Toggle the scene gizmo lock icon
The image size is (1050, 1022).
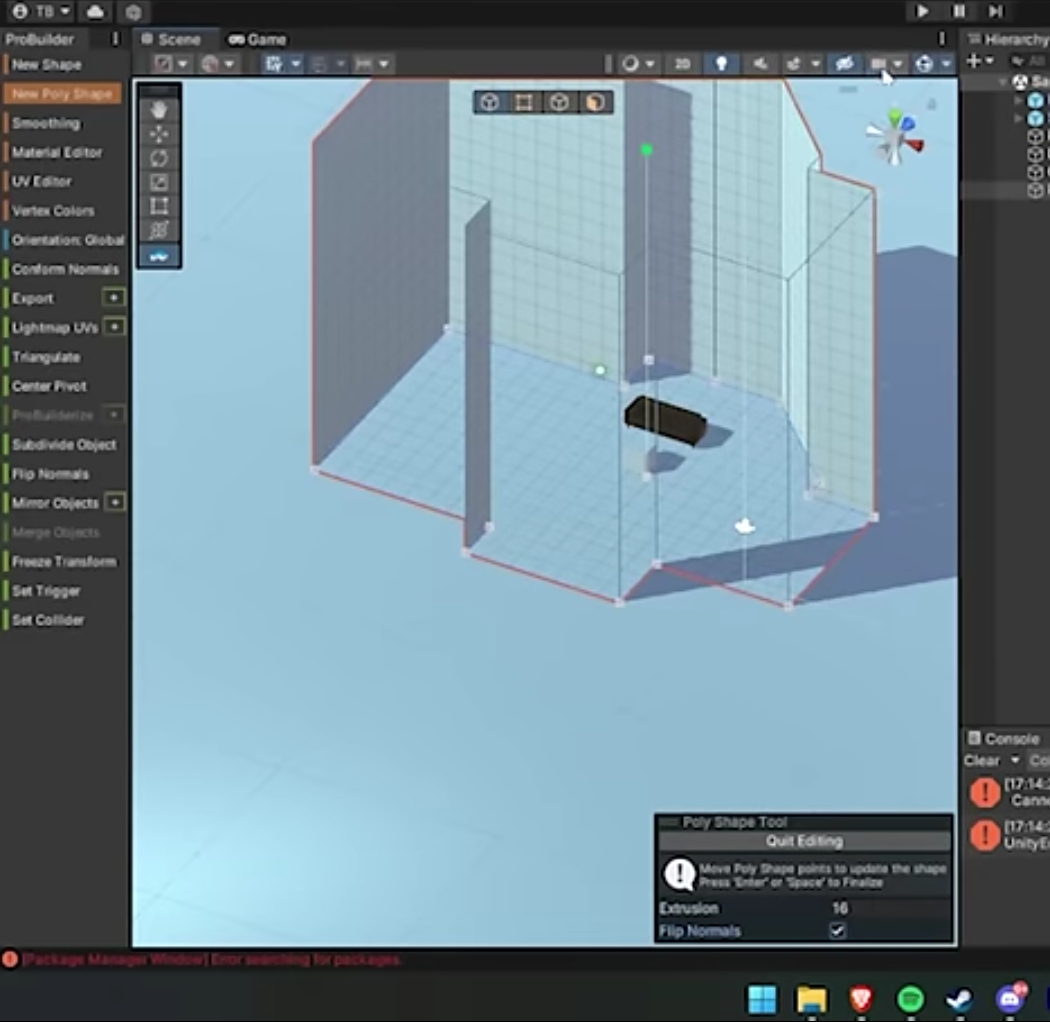click(x=931, y=104)
